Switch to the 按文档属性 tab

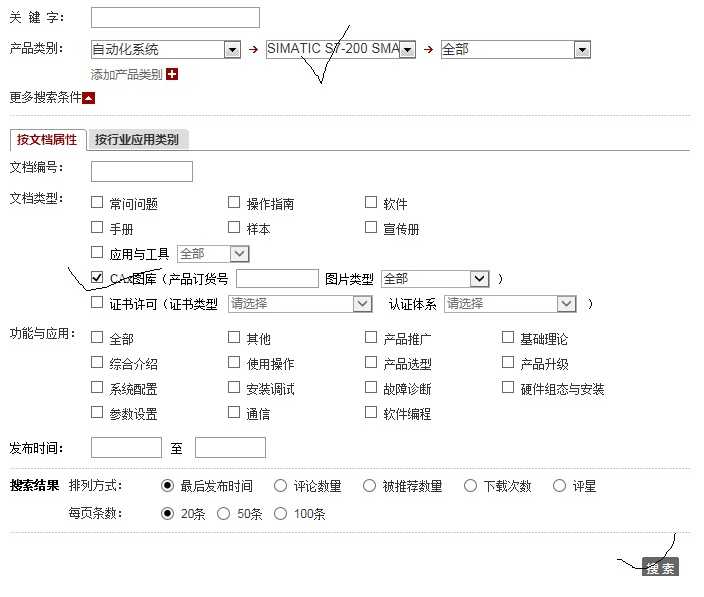47,140
